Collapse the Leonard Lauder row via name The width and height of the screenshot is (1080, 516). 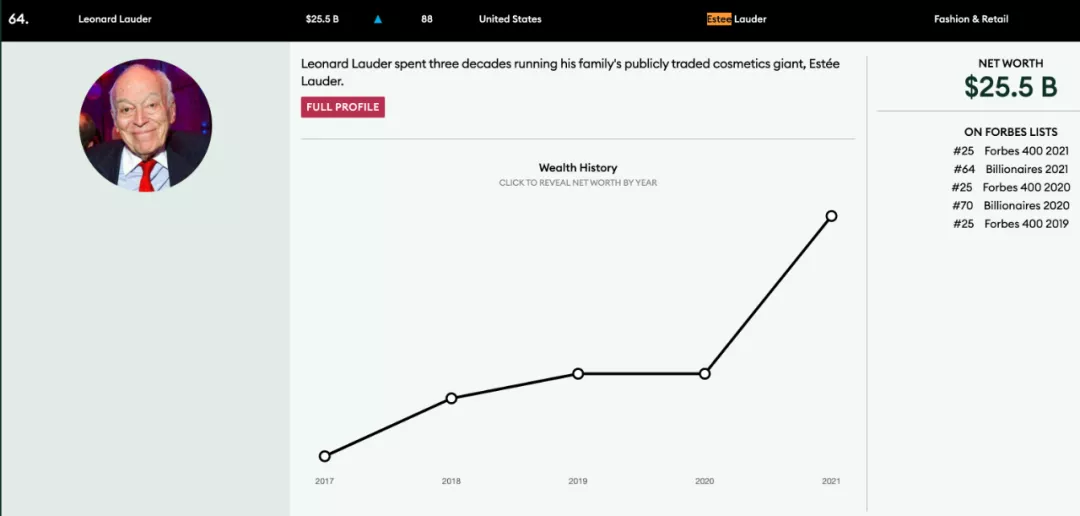114,19
